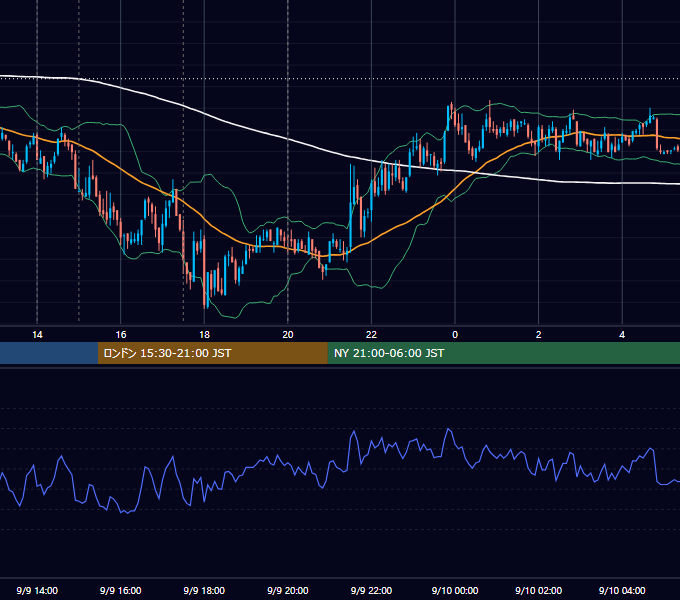Screen dimensions: 680x600
Task: Click the blue session bar before ロンドン
Action: (x=49, y=353)
